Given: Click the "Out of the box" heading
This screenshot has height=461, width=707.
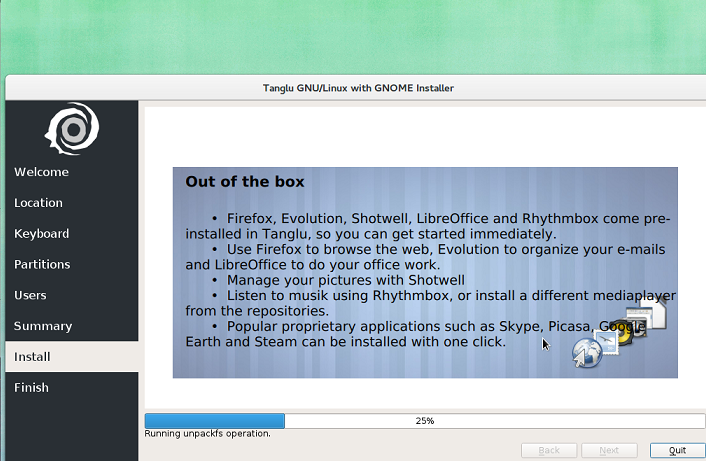Looking at the screenshot, I should pos(245,181).
